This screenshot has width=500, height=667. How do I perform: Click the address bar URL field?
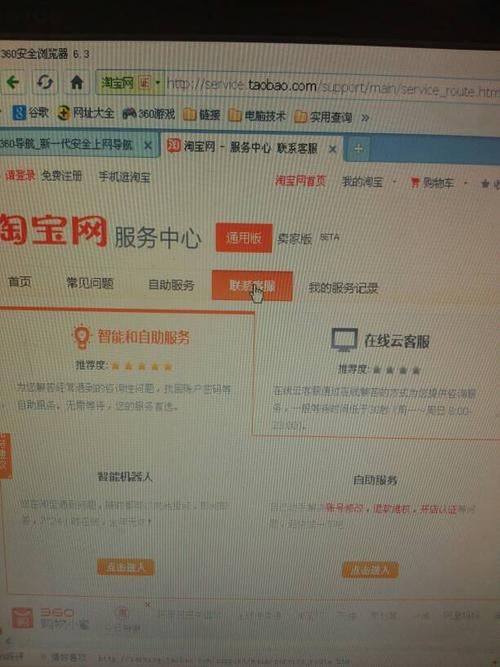[x=332, y=86]
